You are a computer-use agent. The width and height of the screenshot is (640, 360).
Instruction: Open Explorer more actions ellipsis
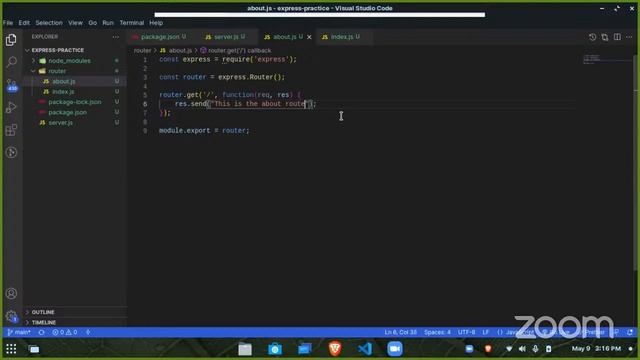116,37
